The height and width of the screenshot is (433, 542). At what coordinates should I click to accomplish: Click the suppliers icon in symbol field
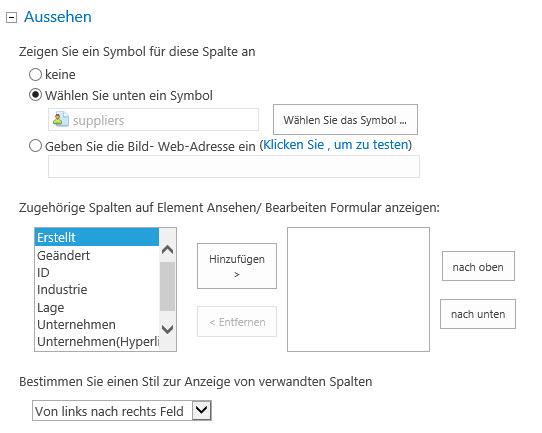point(60,120)
